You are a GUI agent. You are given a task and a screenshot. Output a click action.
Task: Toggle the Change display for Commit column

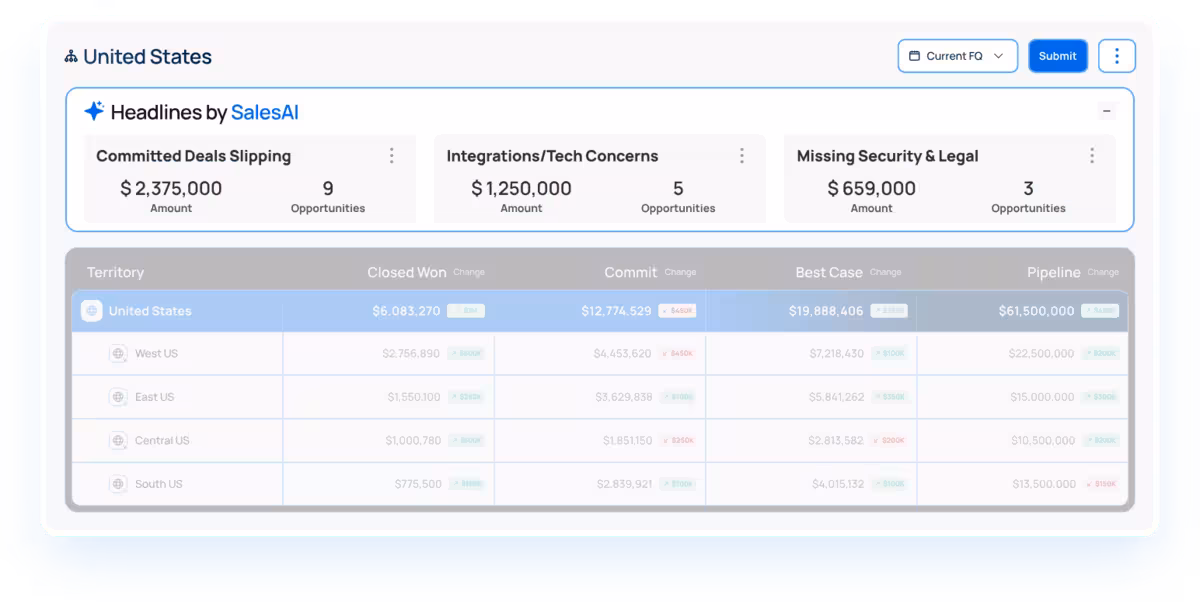tap(680, 271)
